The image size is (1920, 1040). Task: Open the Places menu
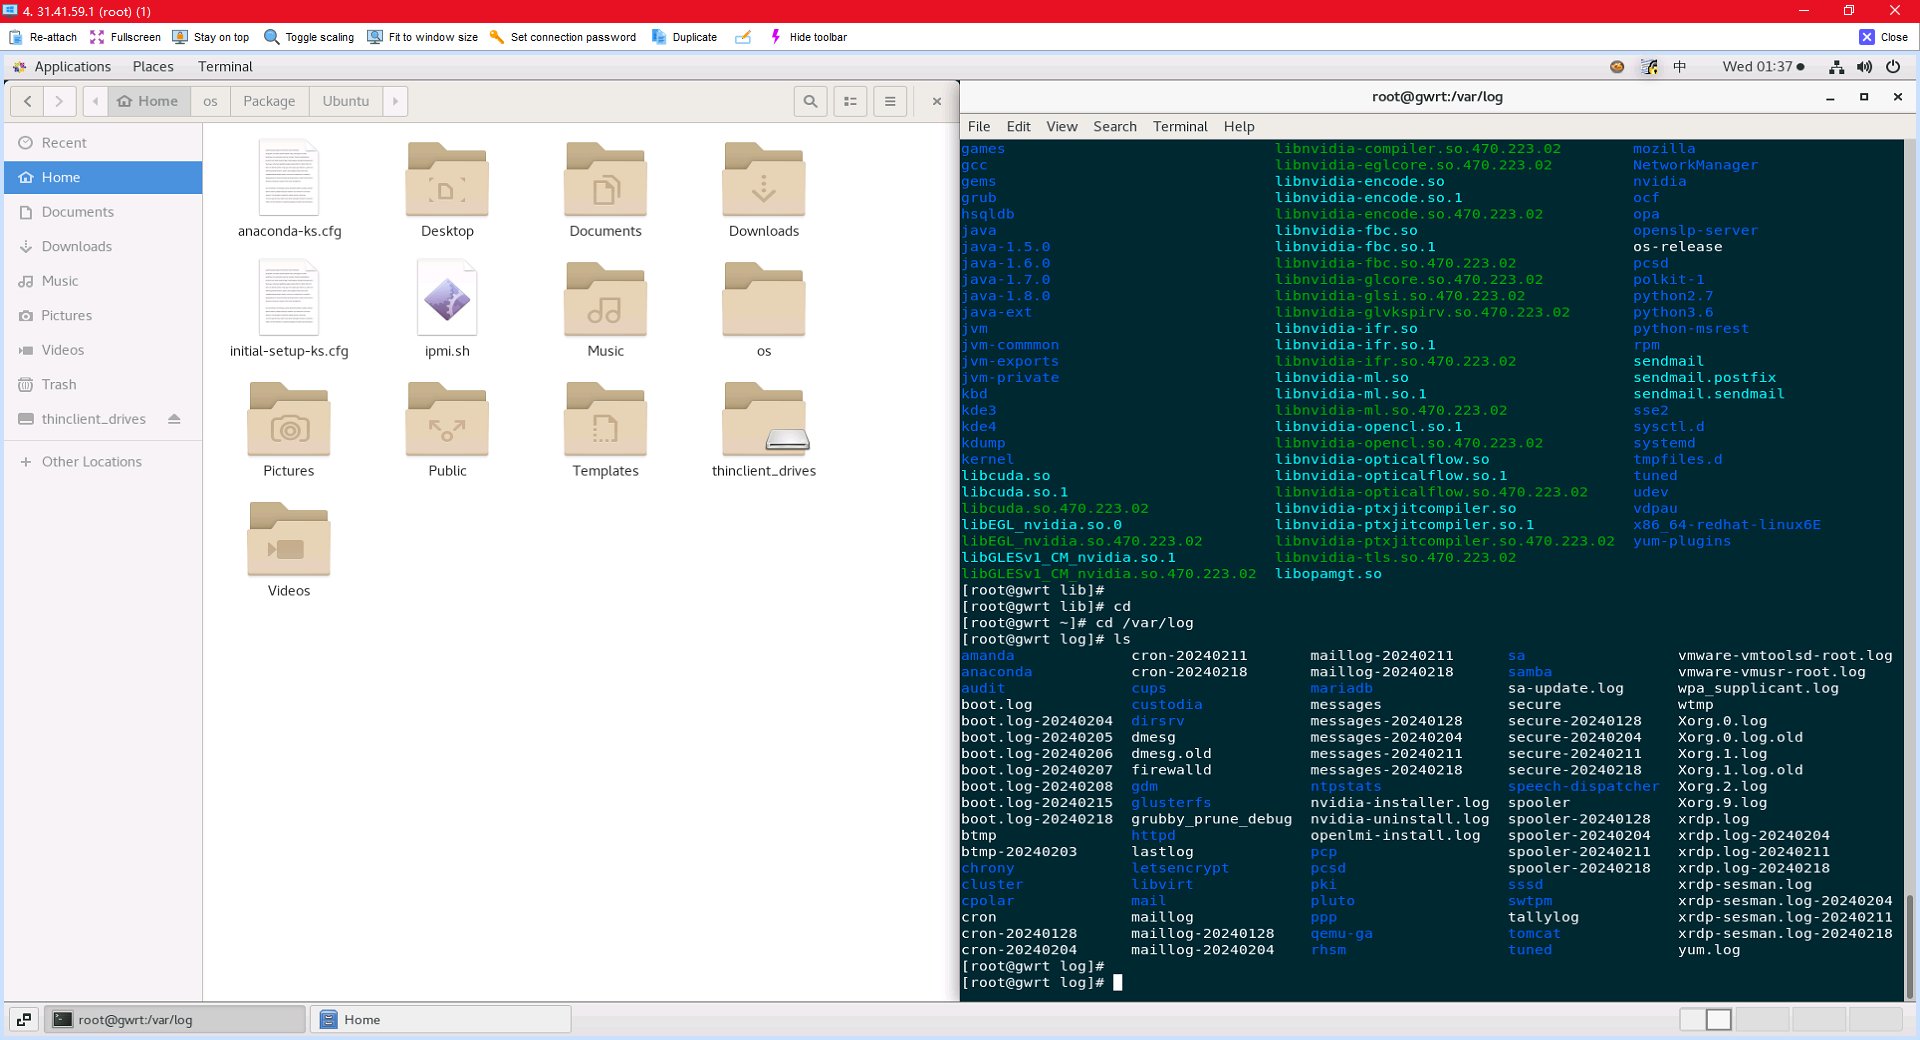click(x=153, y=66)
